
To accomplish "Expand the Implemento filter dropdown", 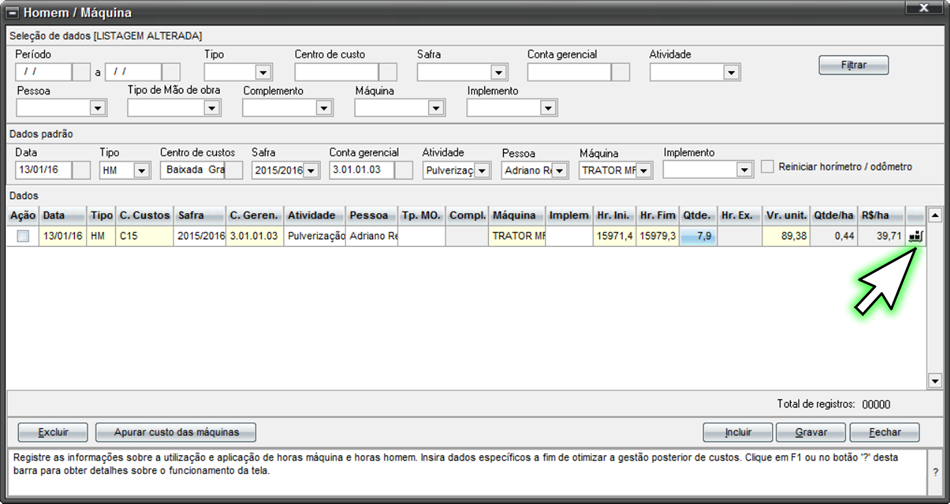I will (548, 108).
